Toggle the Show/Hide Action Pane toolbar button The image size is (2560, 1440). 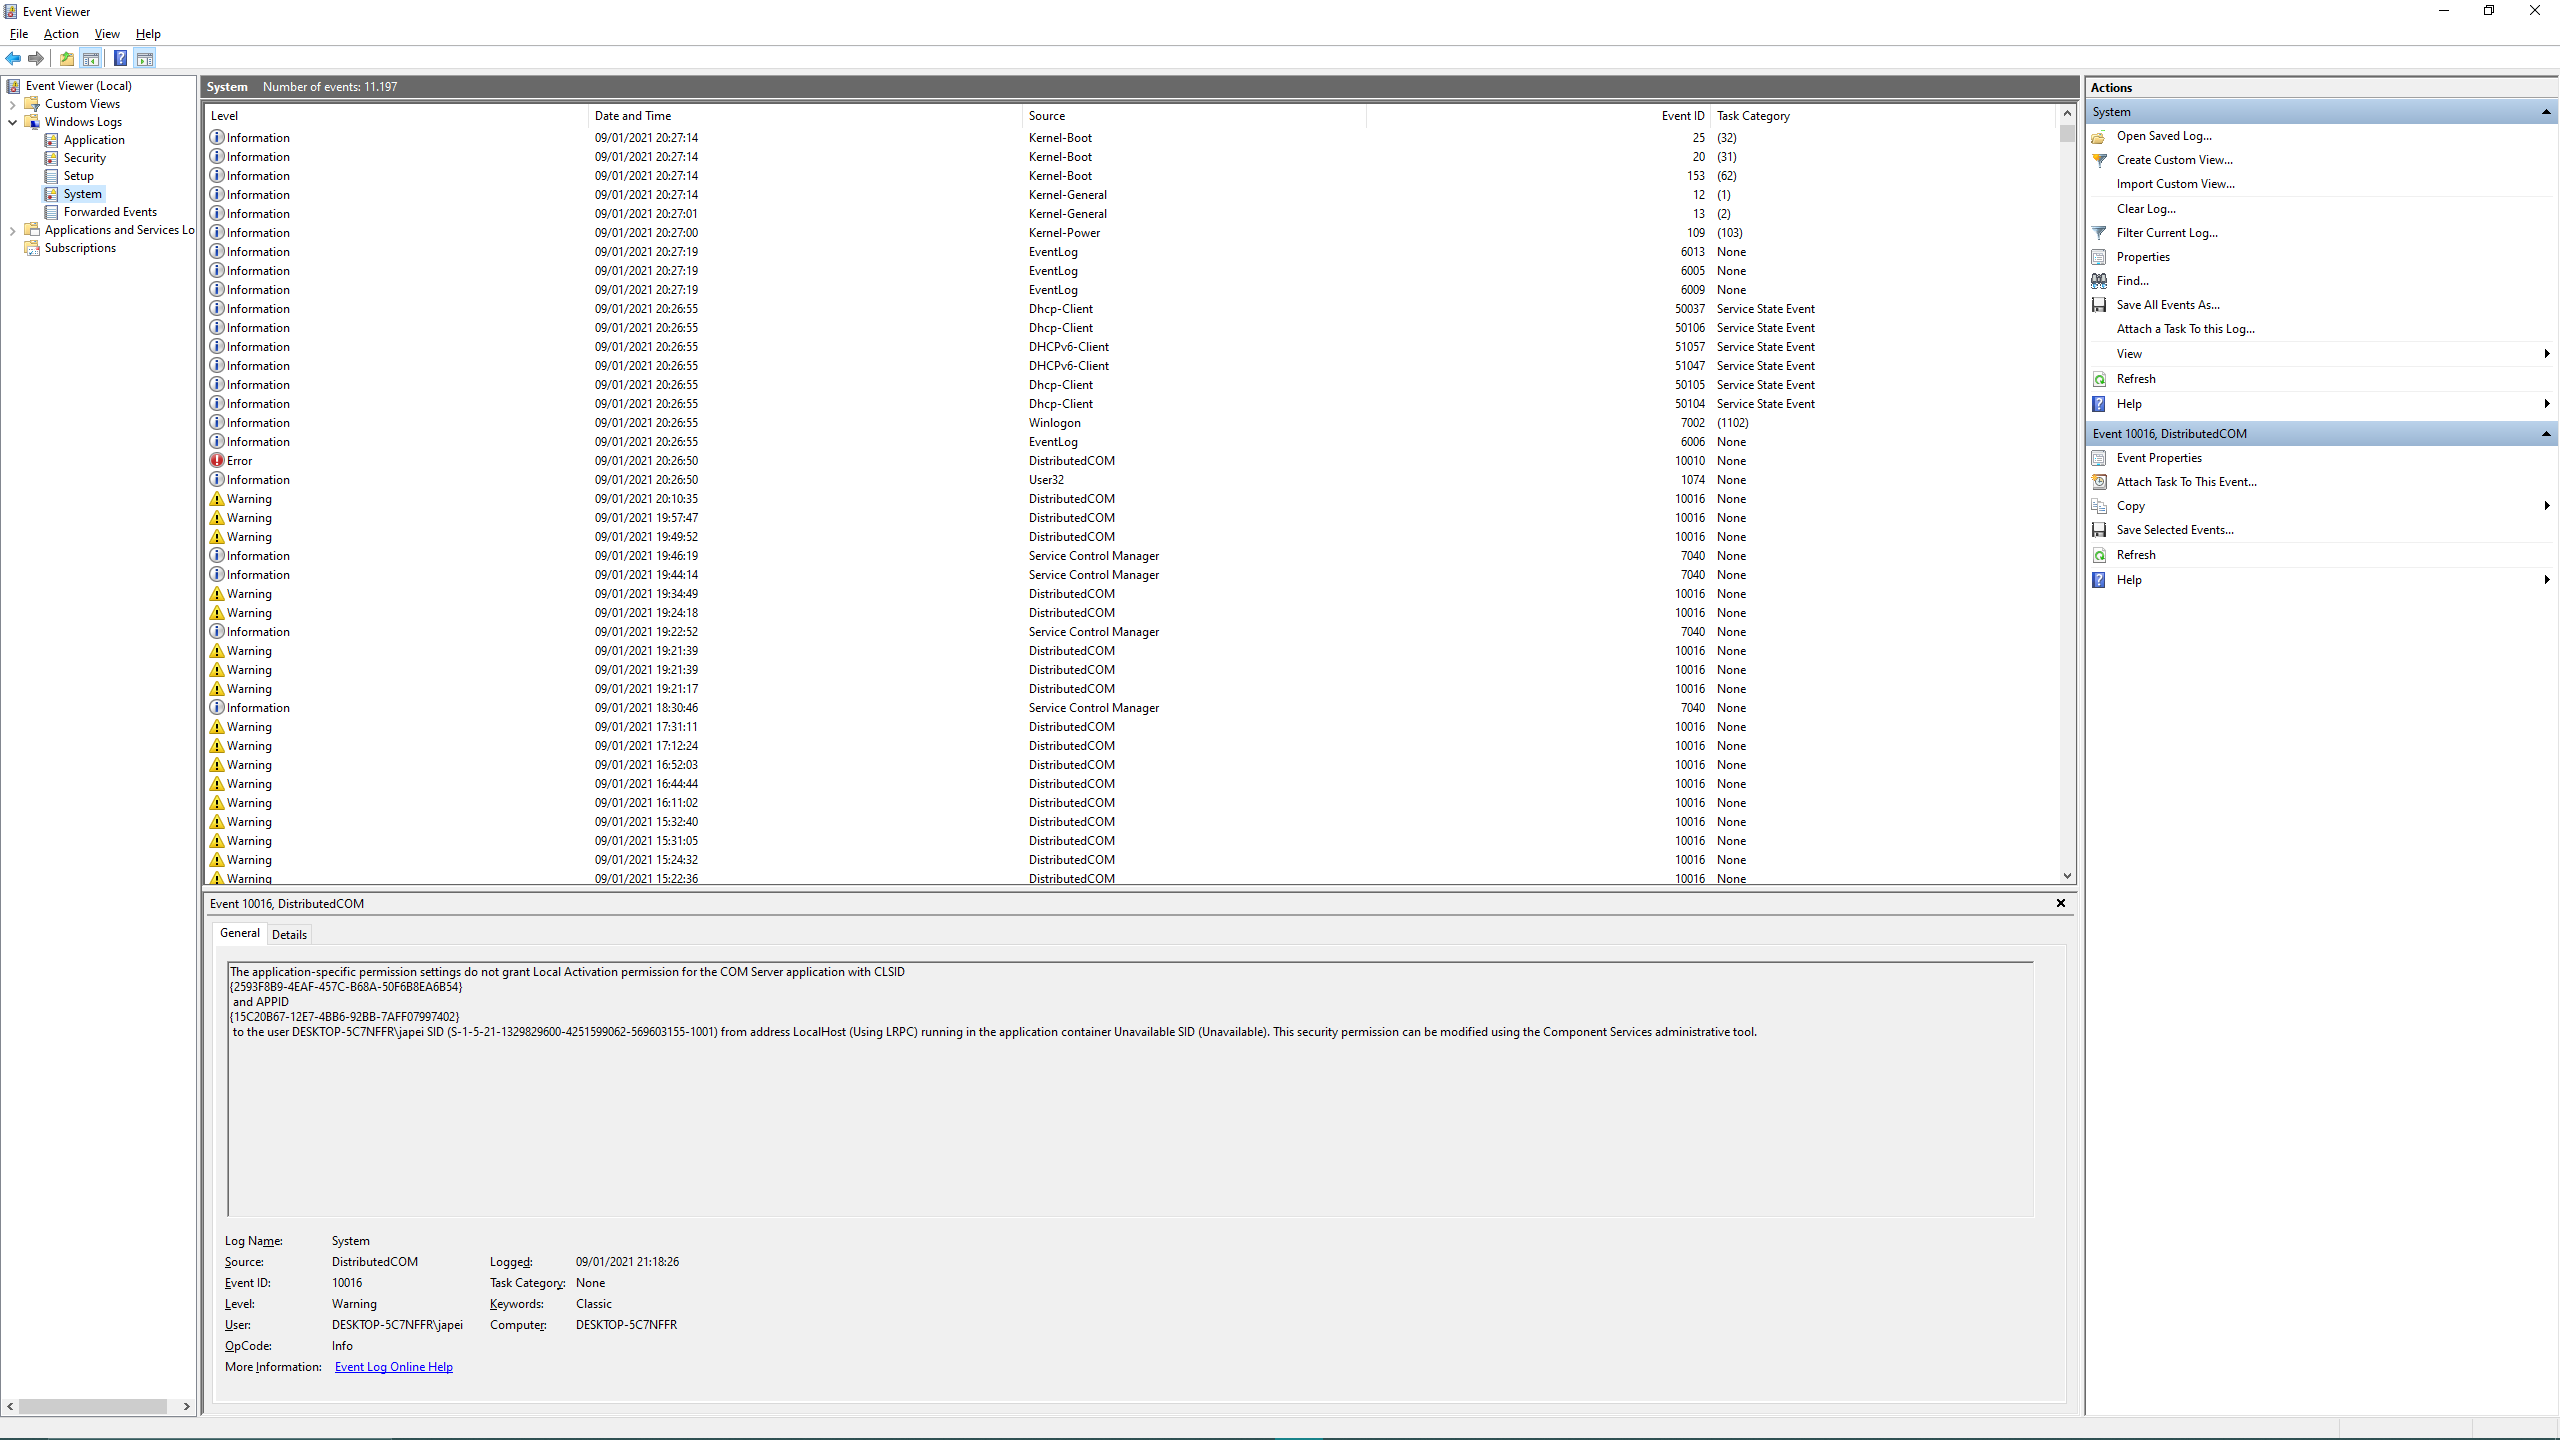pos(145,58)
